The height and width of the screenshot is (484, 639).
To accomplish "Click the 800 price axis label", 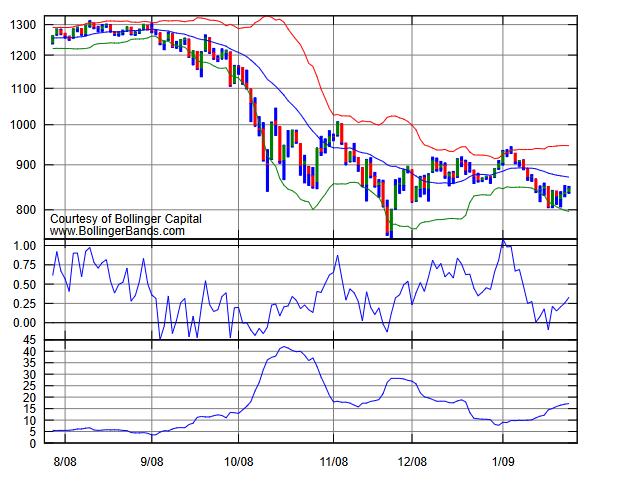I will (x=26, y=210).
